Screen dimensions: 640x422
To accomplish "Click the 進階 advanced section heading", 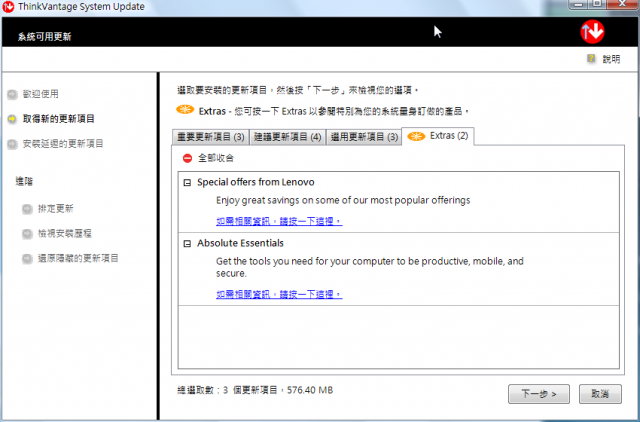I will [24, 181].
